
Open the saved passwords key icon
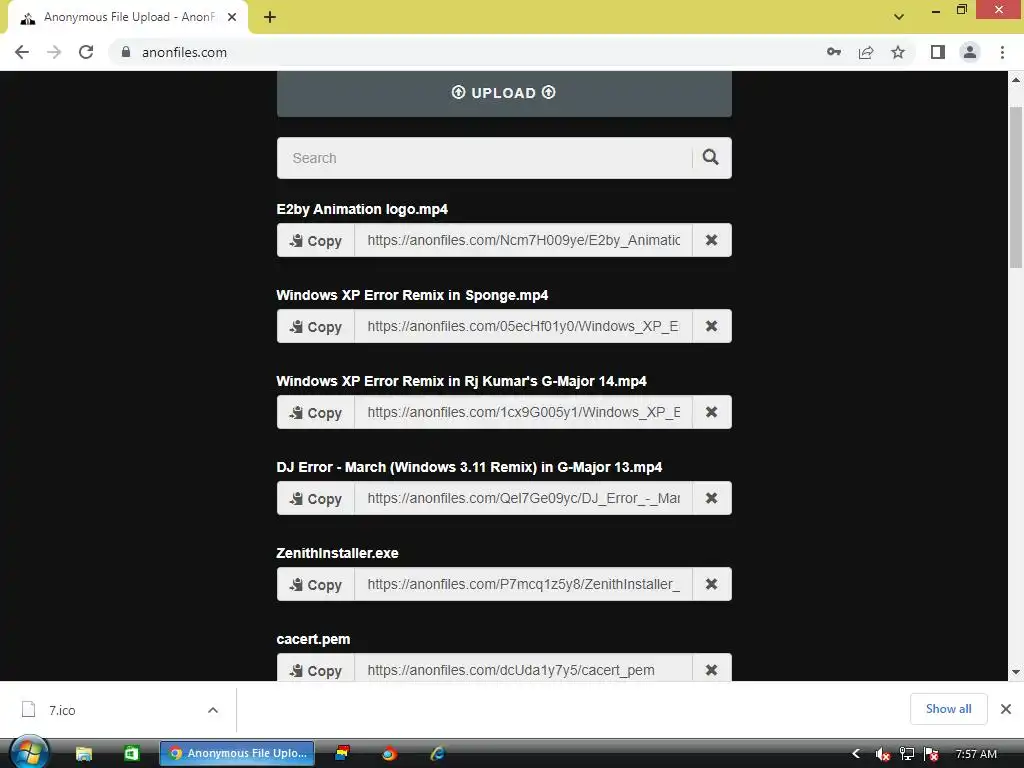(833, 52)
